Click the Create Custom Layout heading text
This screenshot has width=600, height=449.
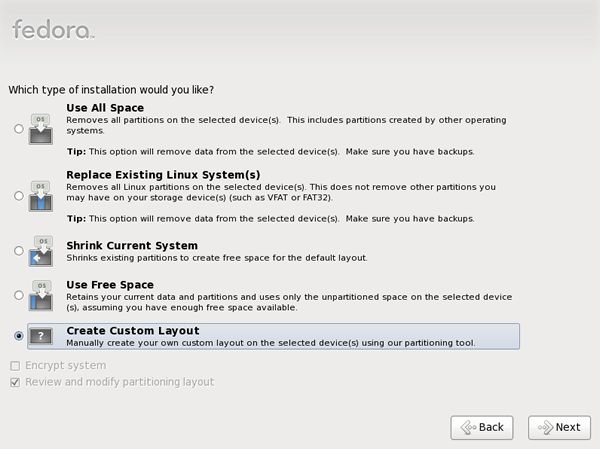pos(133,331)
